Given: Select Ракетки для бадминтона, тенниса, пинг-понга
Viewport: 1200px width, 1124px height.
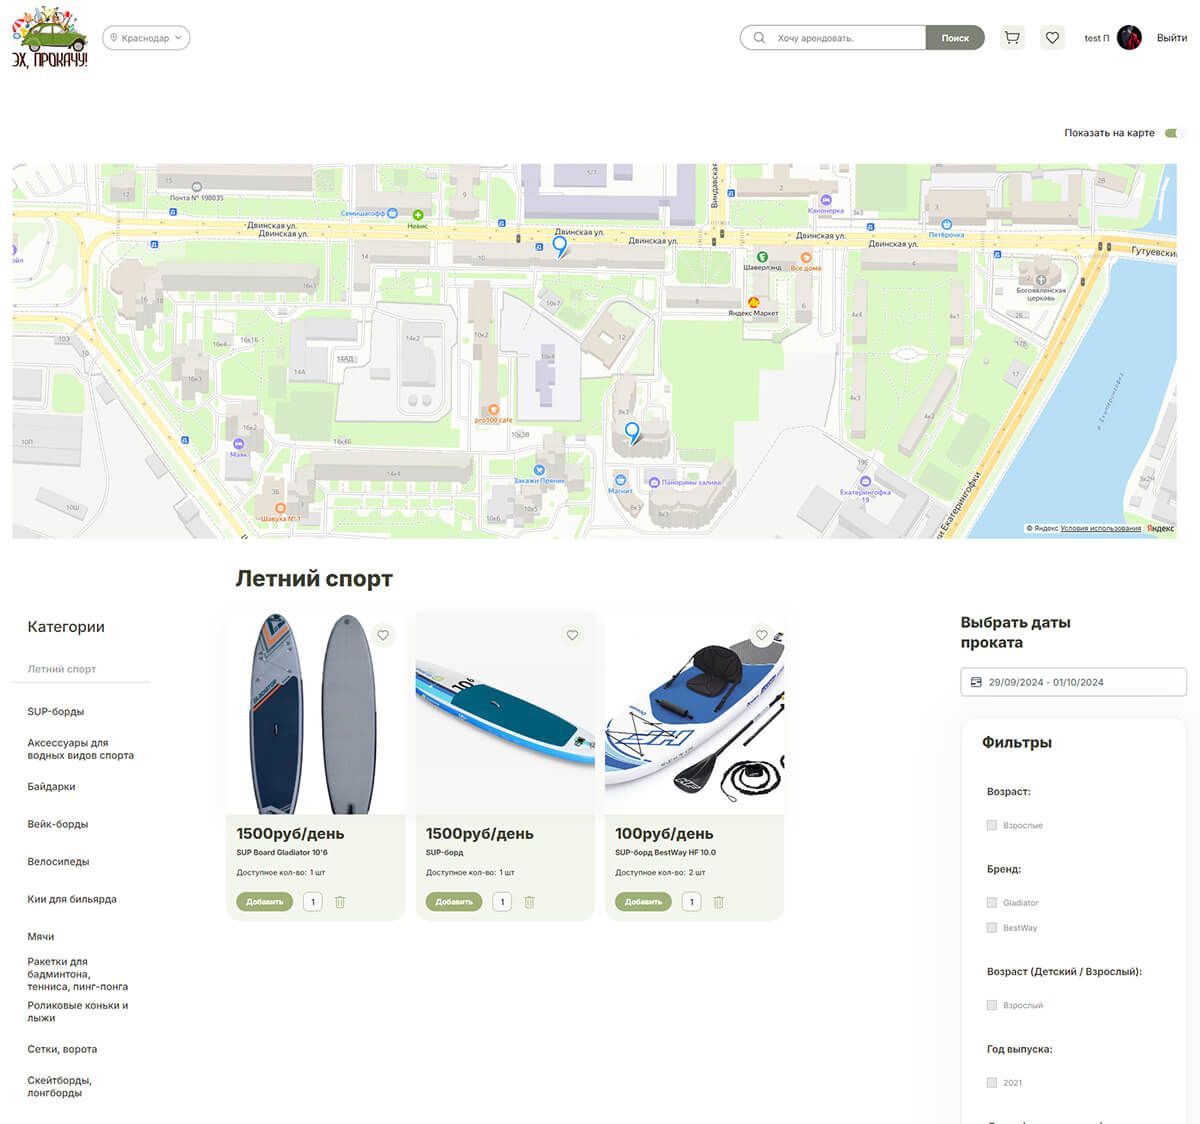Looking at the screenshot, I should tap(78, 974).
